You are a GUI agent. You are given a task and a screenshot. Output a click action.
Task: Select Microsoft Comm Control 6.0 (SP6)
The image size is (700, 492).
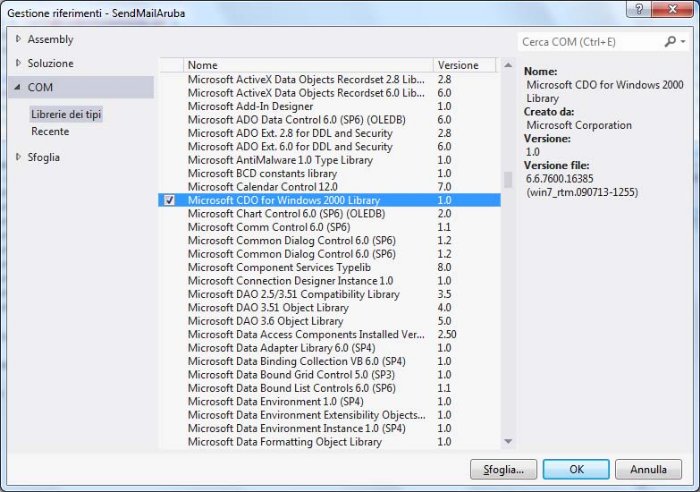click(329, 227)
